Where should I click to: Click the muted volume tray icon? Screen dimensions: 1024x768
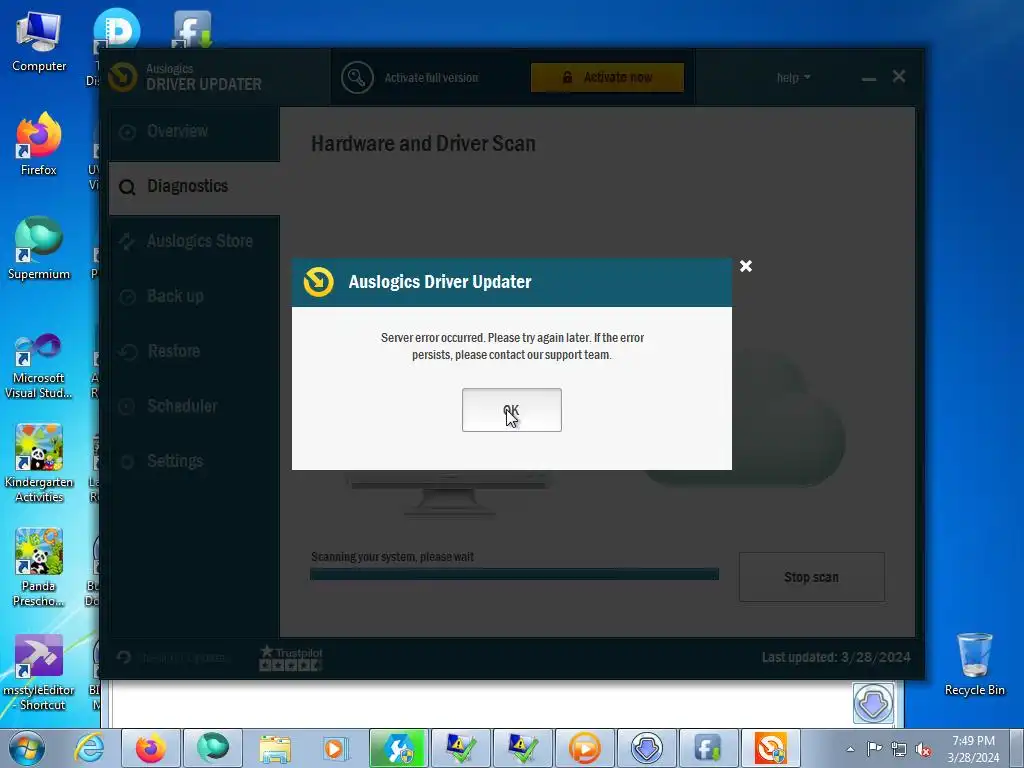coord(923,749)
